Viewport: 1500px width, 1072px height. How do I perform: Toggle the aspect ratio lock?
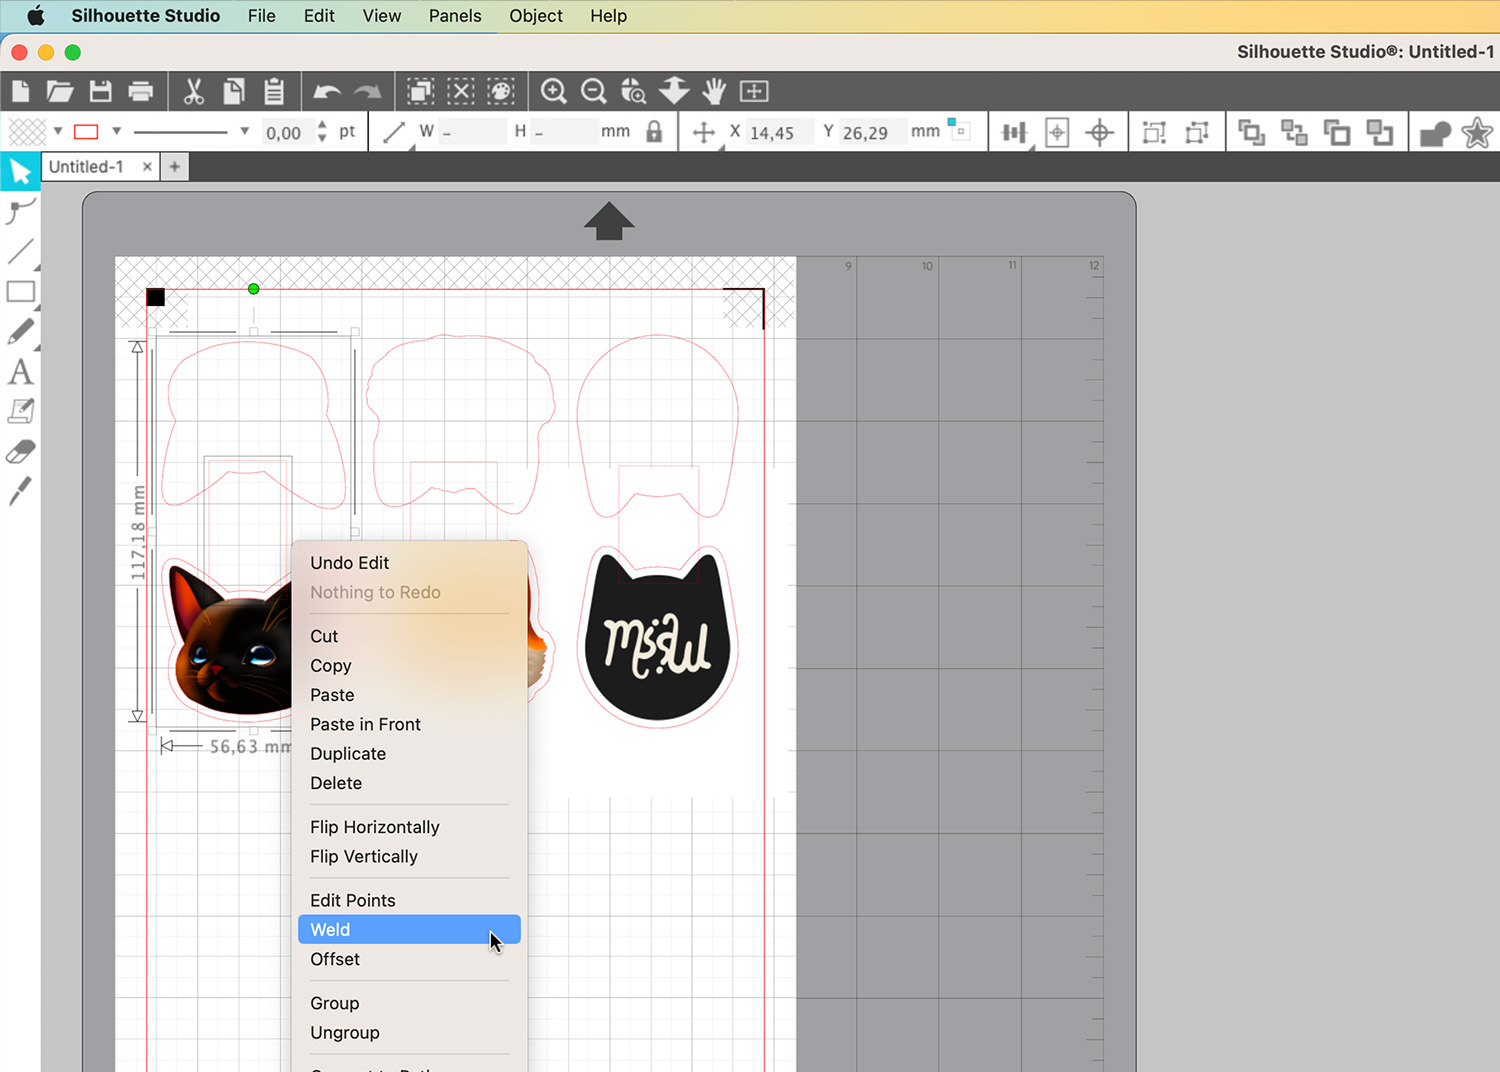(654, 132)
